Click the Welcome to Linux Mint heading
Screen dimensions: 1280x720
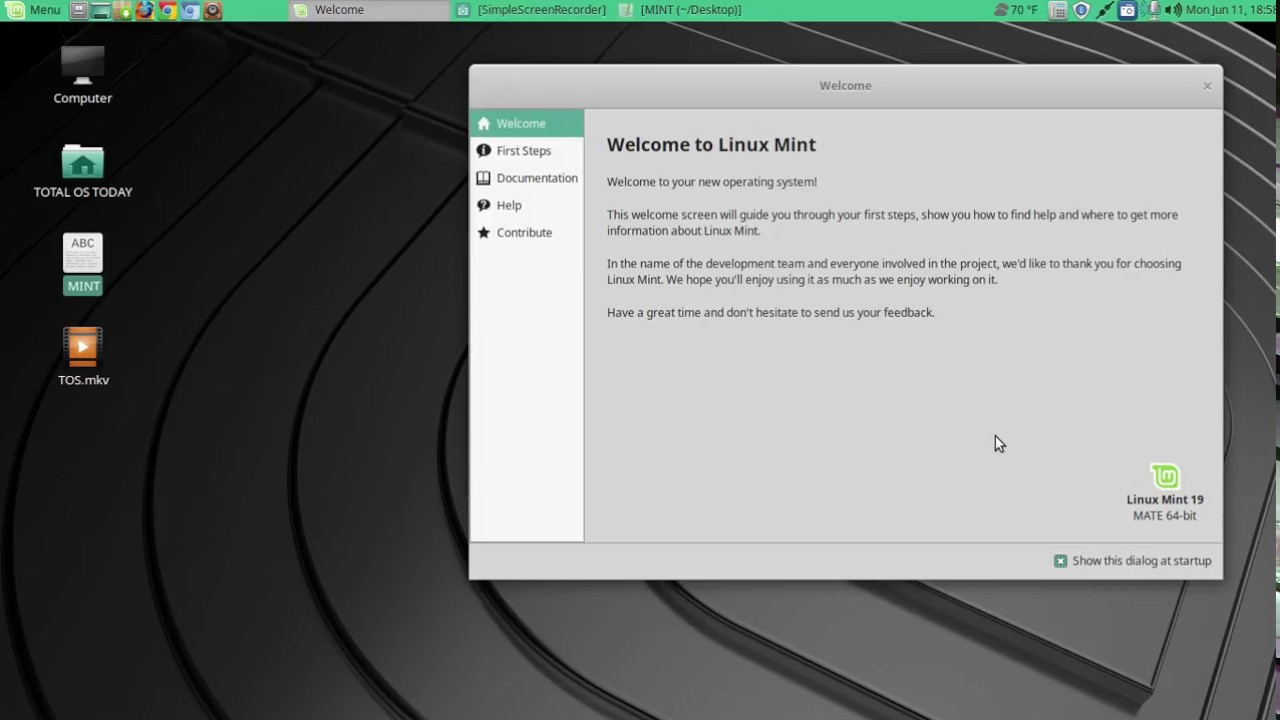[711, 145]
